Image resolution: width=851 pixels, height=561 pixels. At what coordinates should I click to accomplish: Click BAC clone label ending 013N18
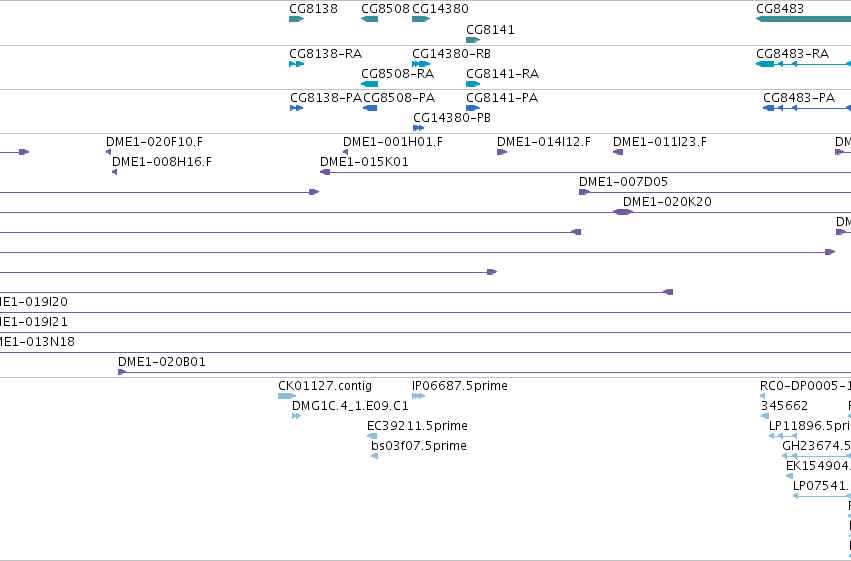click(37, 342)
